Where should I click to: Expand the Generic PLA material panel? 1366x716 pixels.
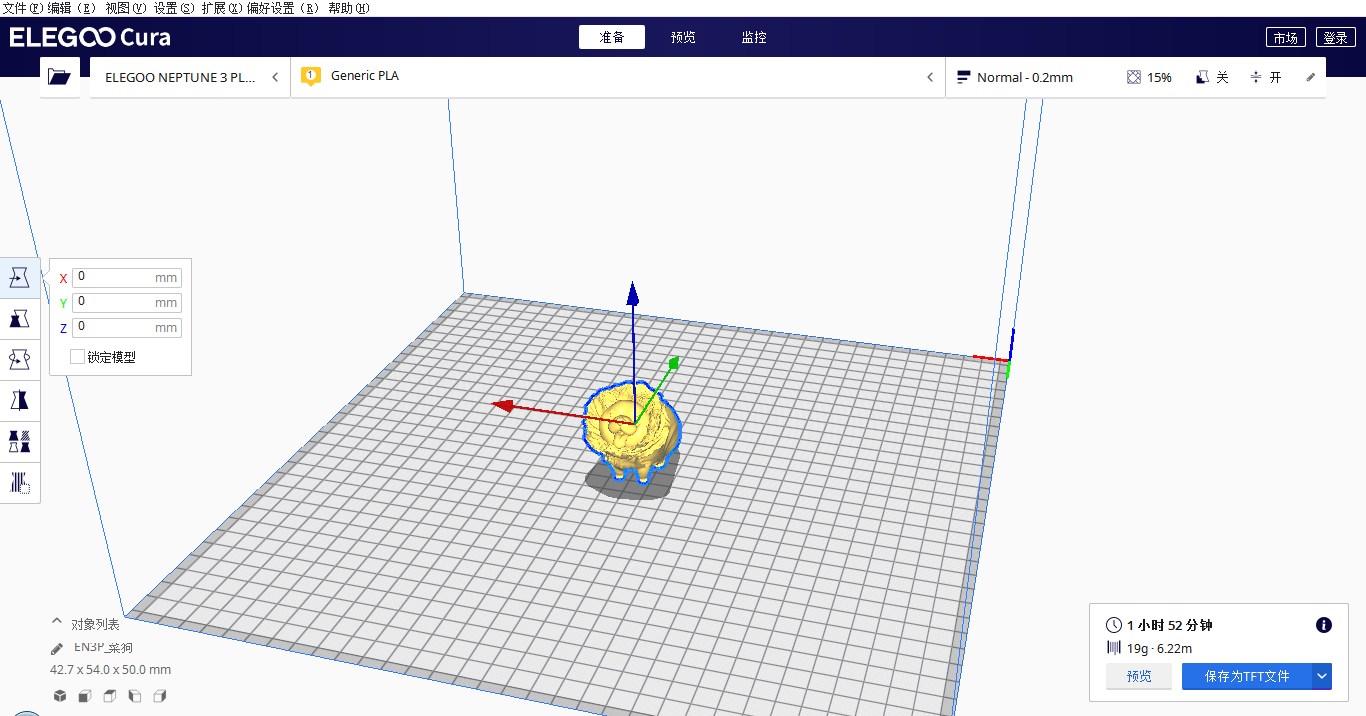618,77
